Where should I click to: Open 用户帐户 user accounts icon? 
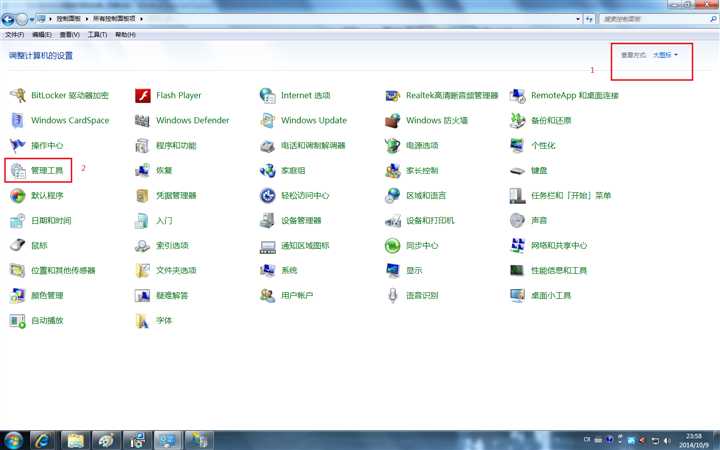pyautogui.click(x=267, y=295)
